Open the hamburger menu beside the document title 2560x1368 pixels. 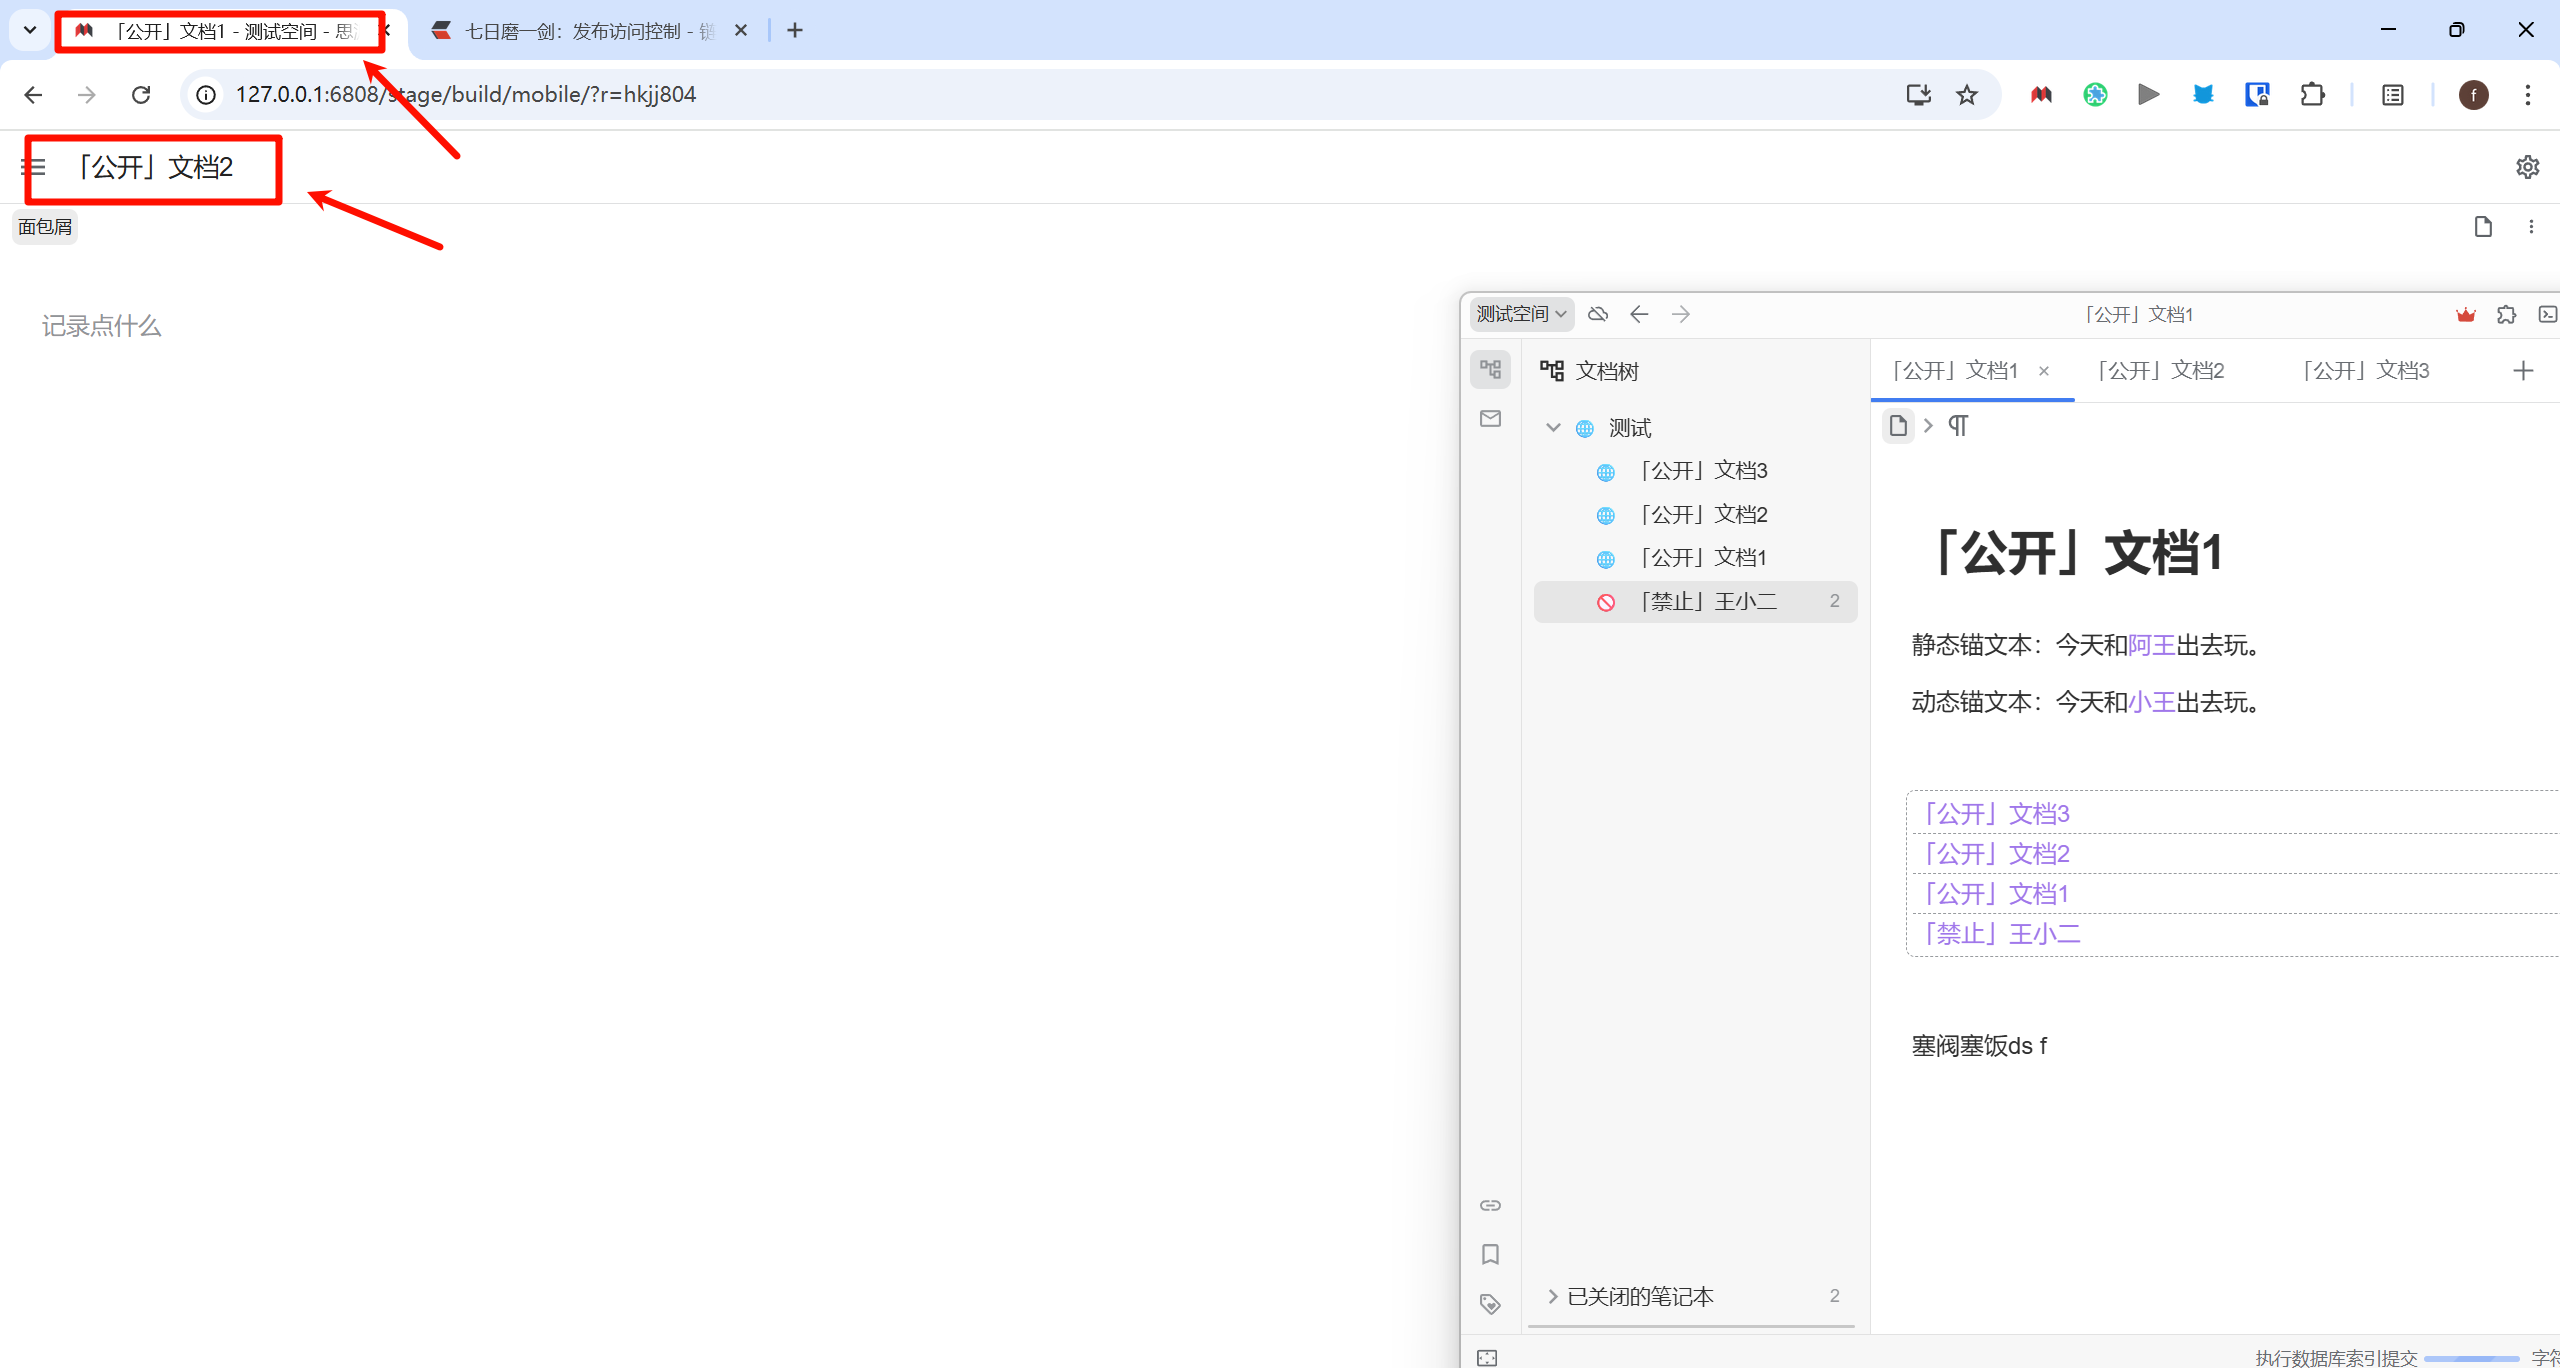34,167
